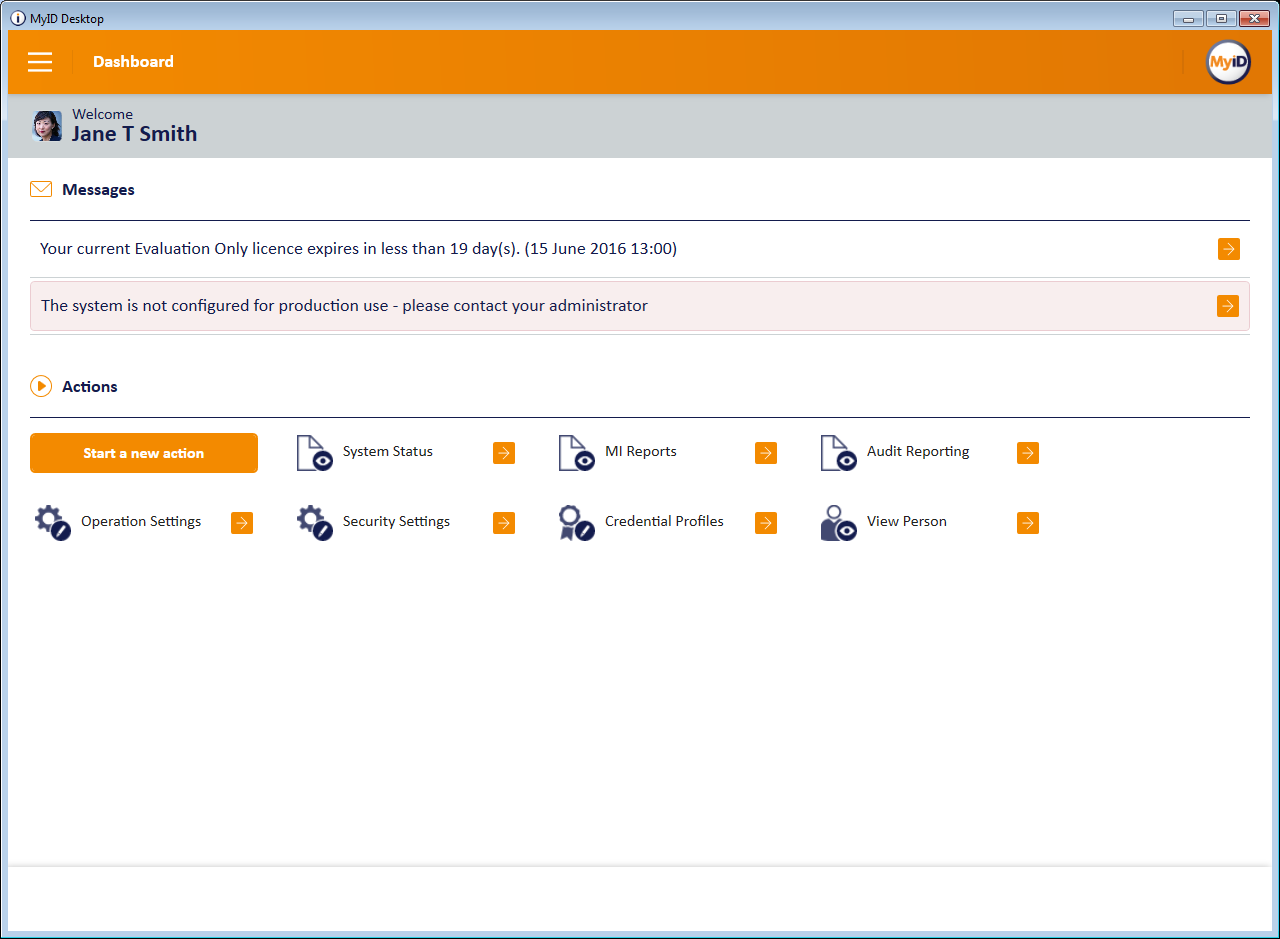Image resolution: width=1280 pixels, height=939 pixels.
Task: Click the MyID logo icon
Action: click(1228, 62)
